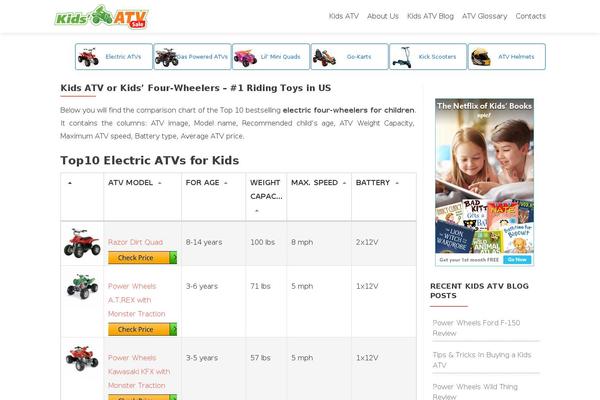Open the Razor Dirt Quad thumbnail image
Image resolution: width=600 pixels, height=400 pixels.
82,243
